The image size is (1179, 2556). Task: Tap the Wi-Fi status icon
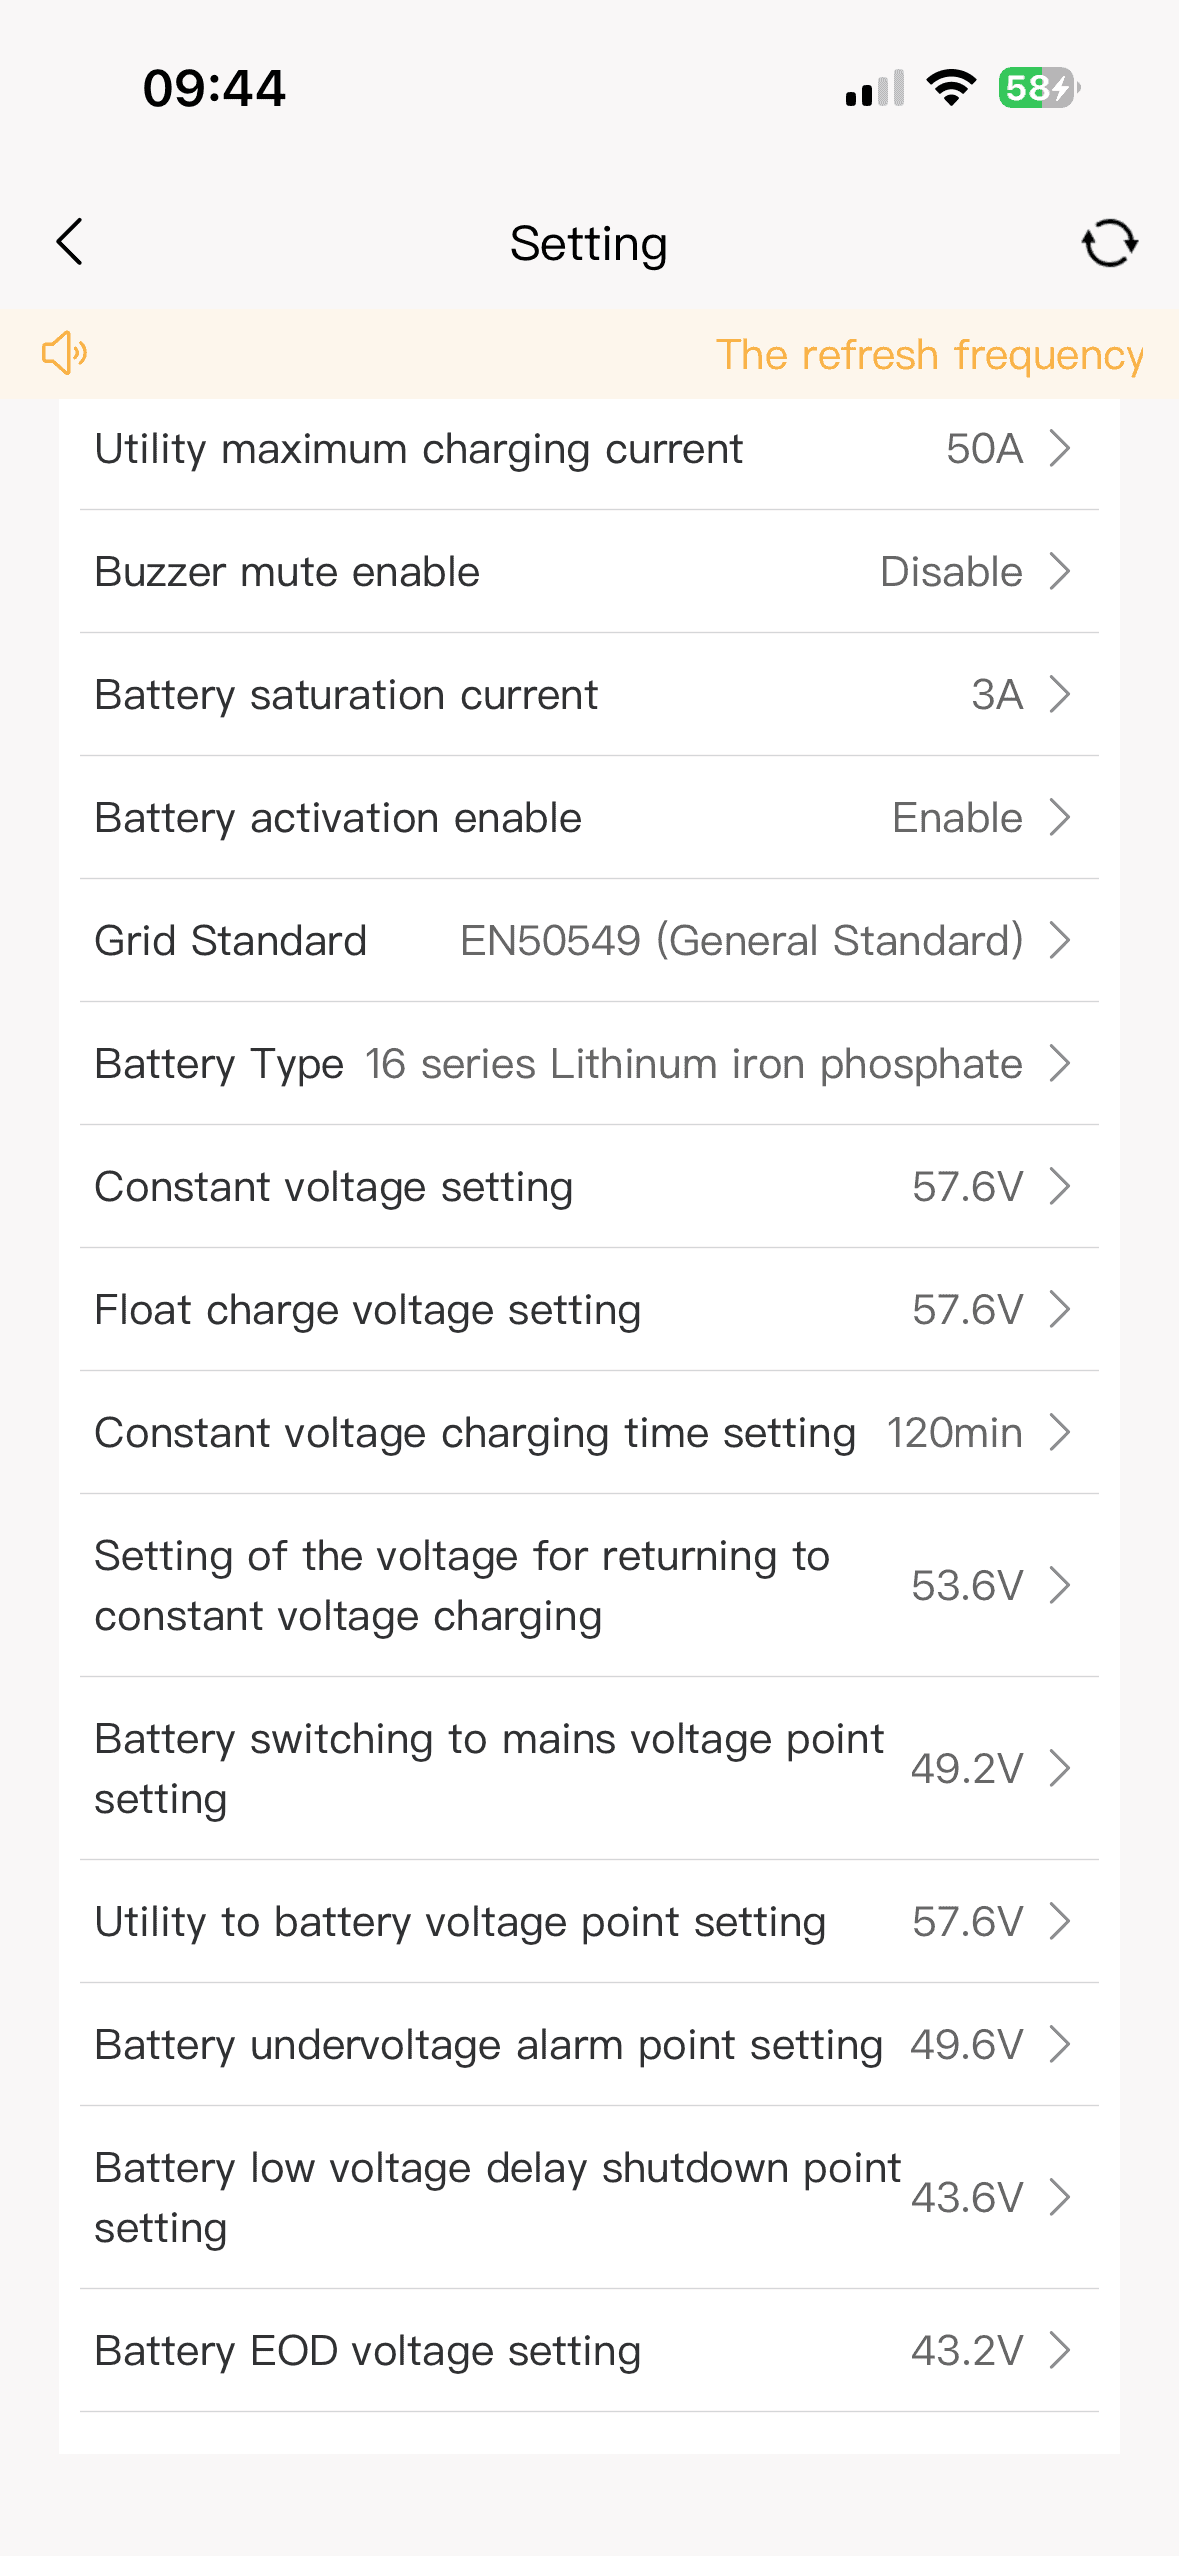click(x=951, y=88)
